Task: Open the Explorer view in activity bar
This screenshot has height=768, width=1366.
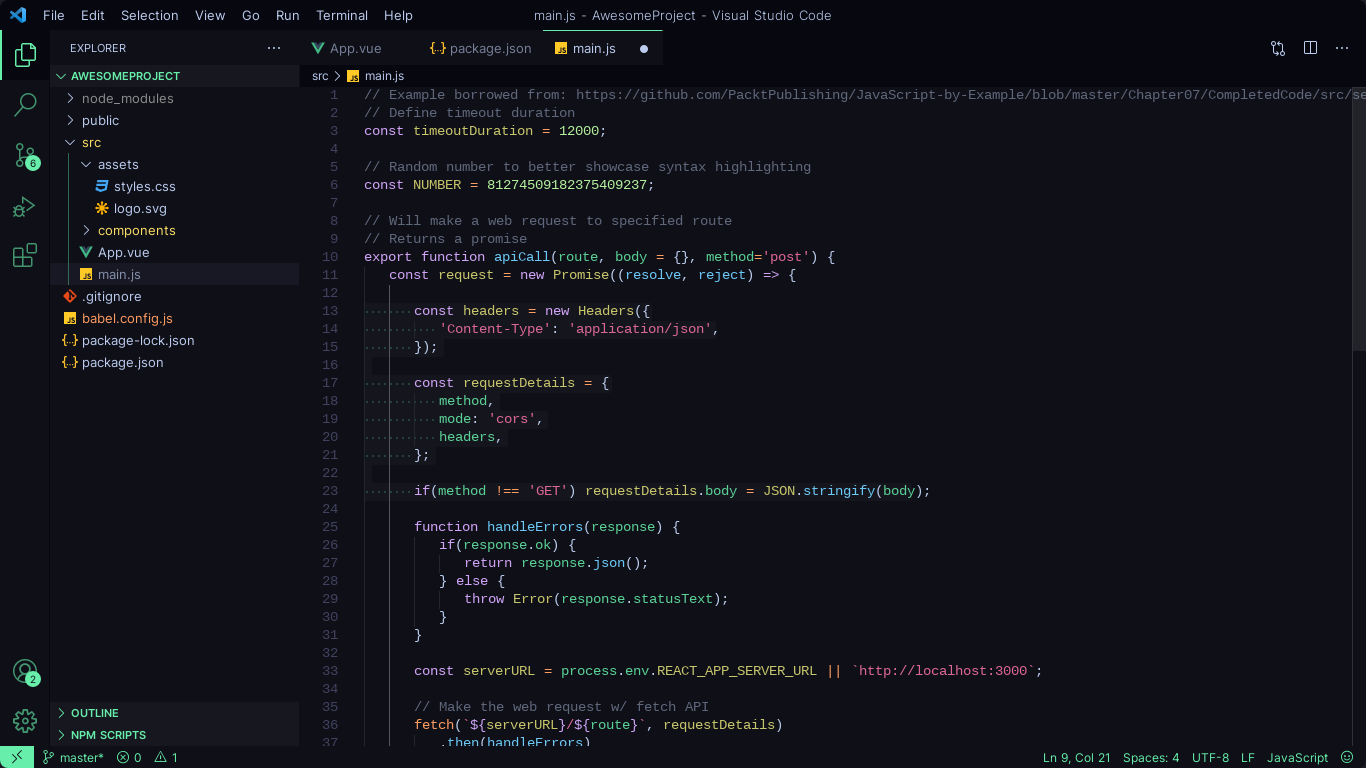Action: point(25,55)
